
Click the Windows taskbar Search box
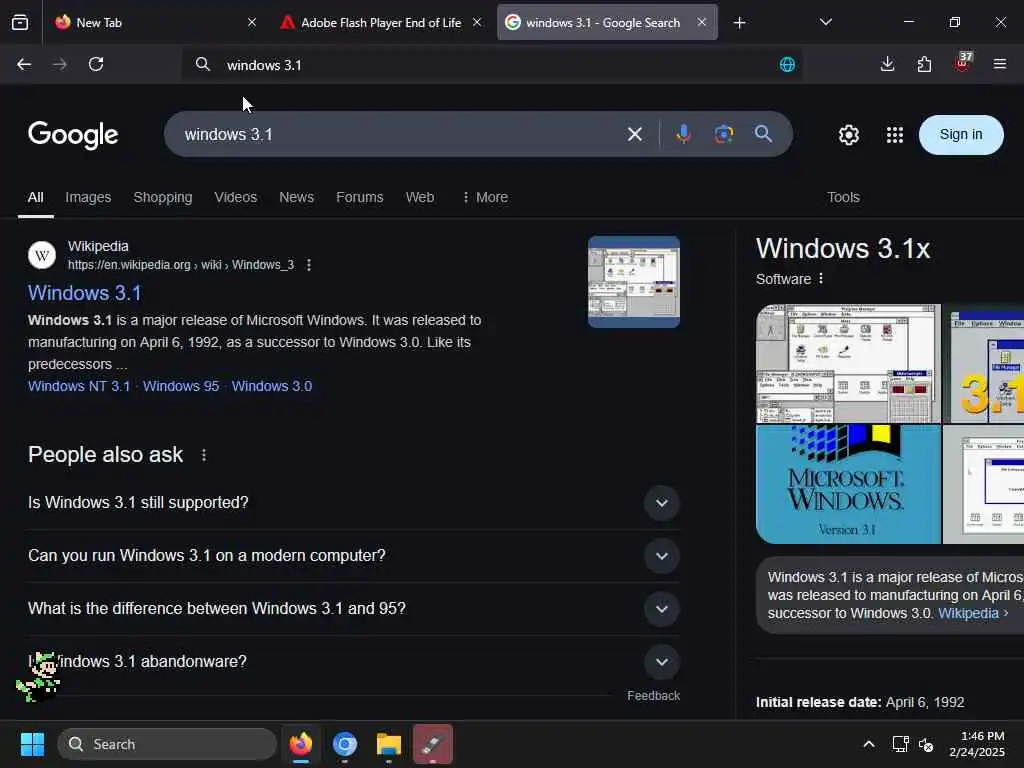(x=167, y=744)
